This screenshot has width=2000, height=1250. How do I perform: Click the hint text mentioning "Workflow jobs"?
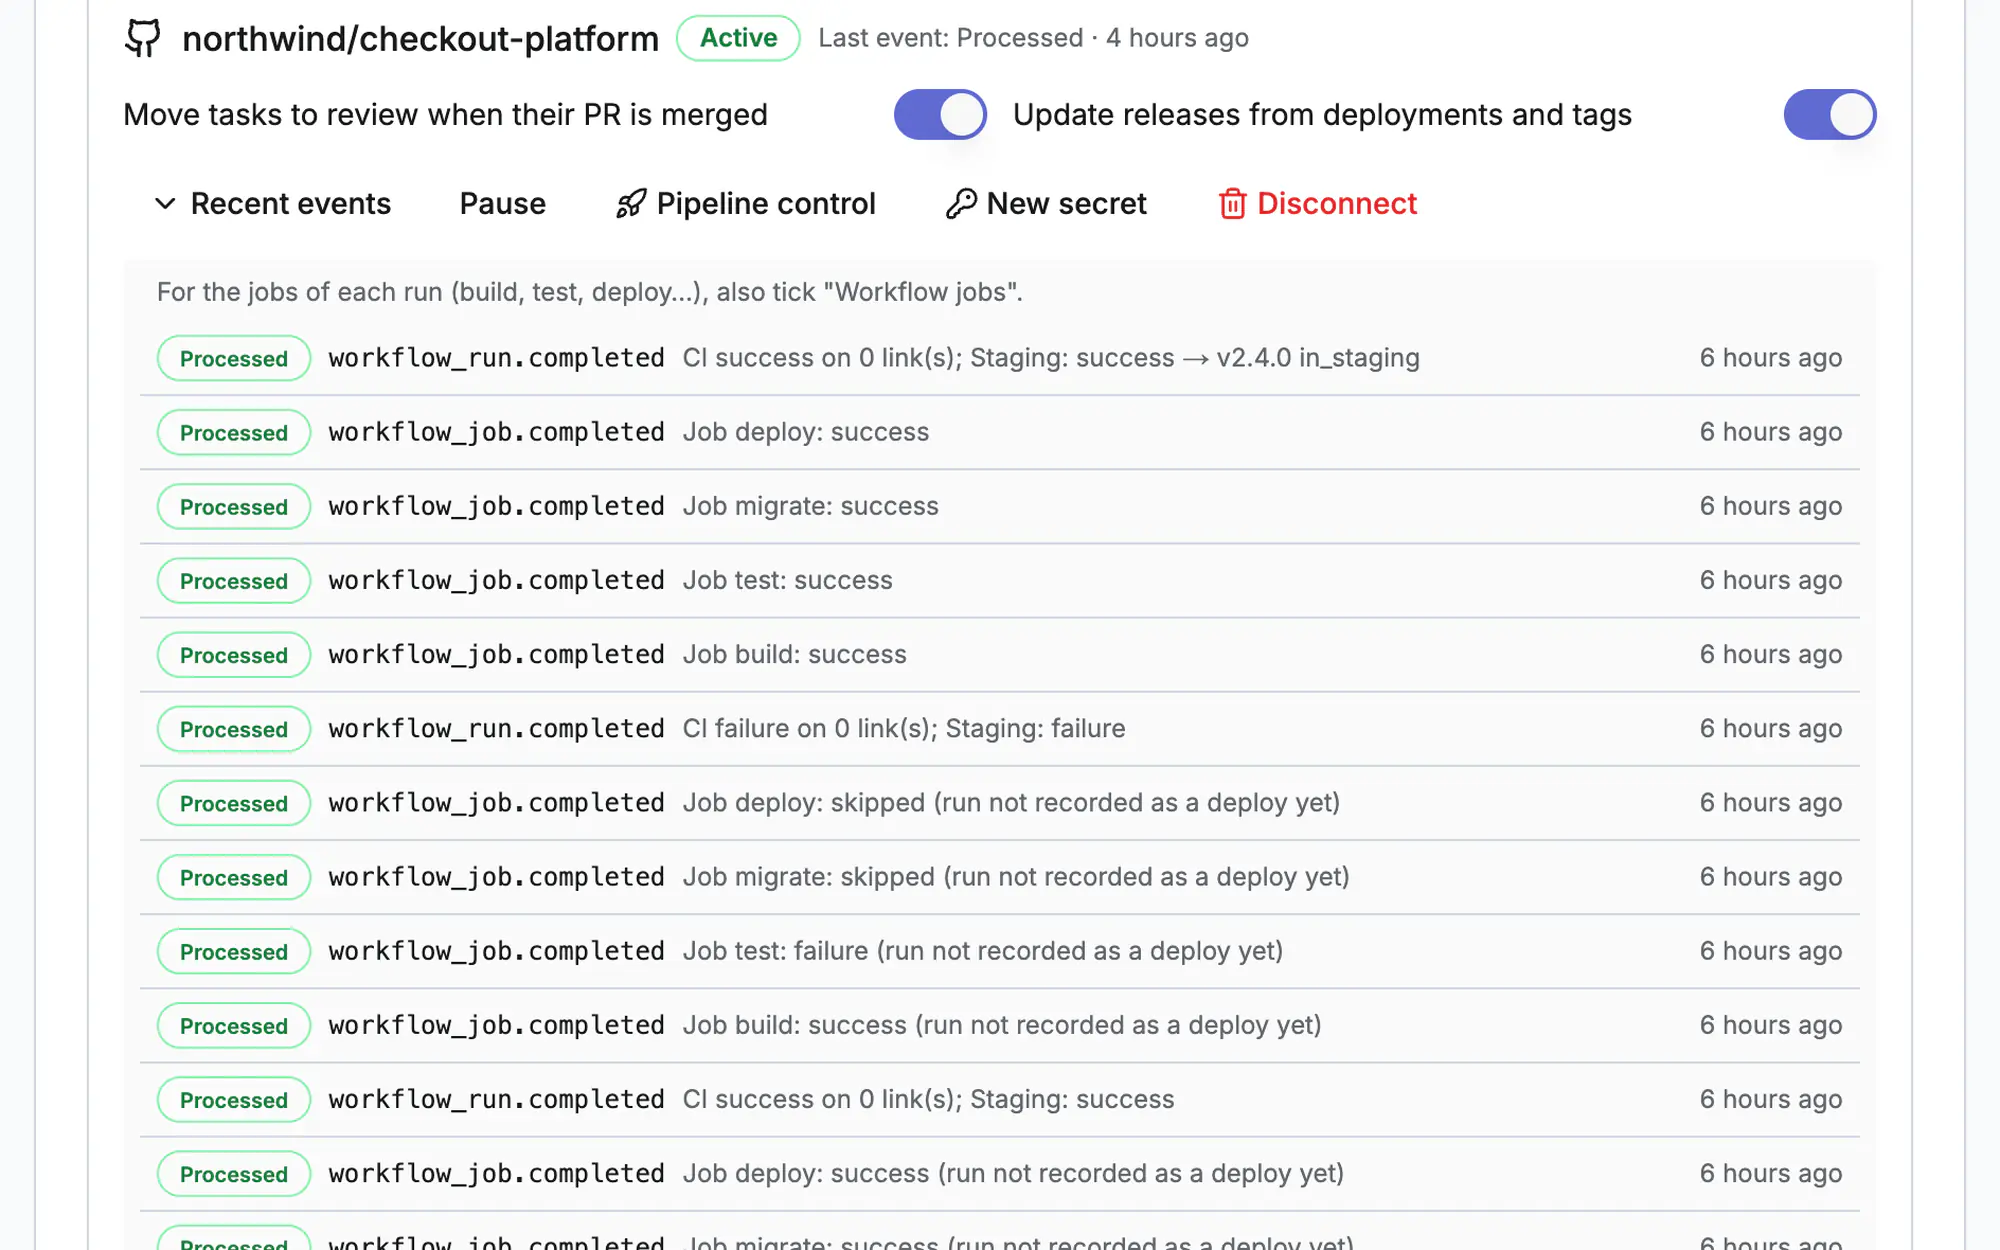pos(590,292)
